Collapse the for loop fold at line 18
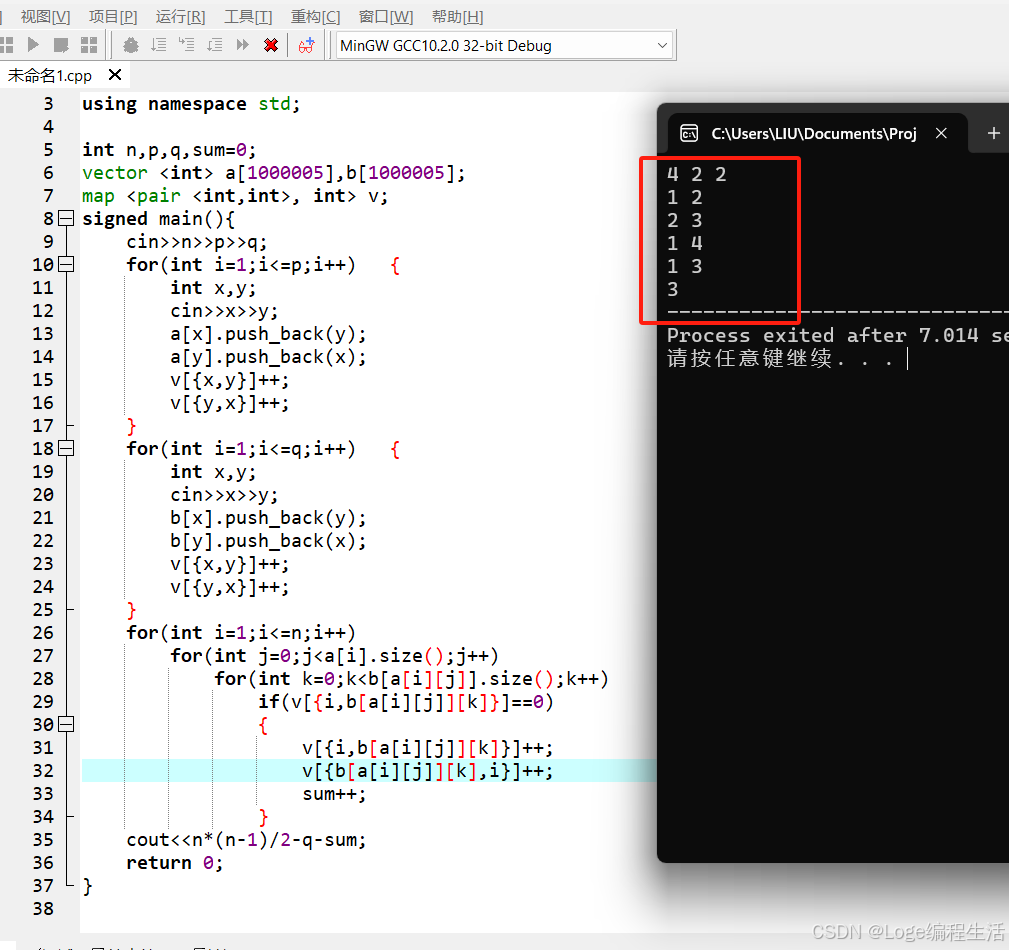The width and height of the screenshot is (1009, 950). point(66,449)
